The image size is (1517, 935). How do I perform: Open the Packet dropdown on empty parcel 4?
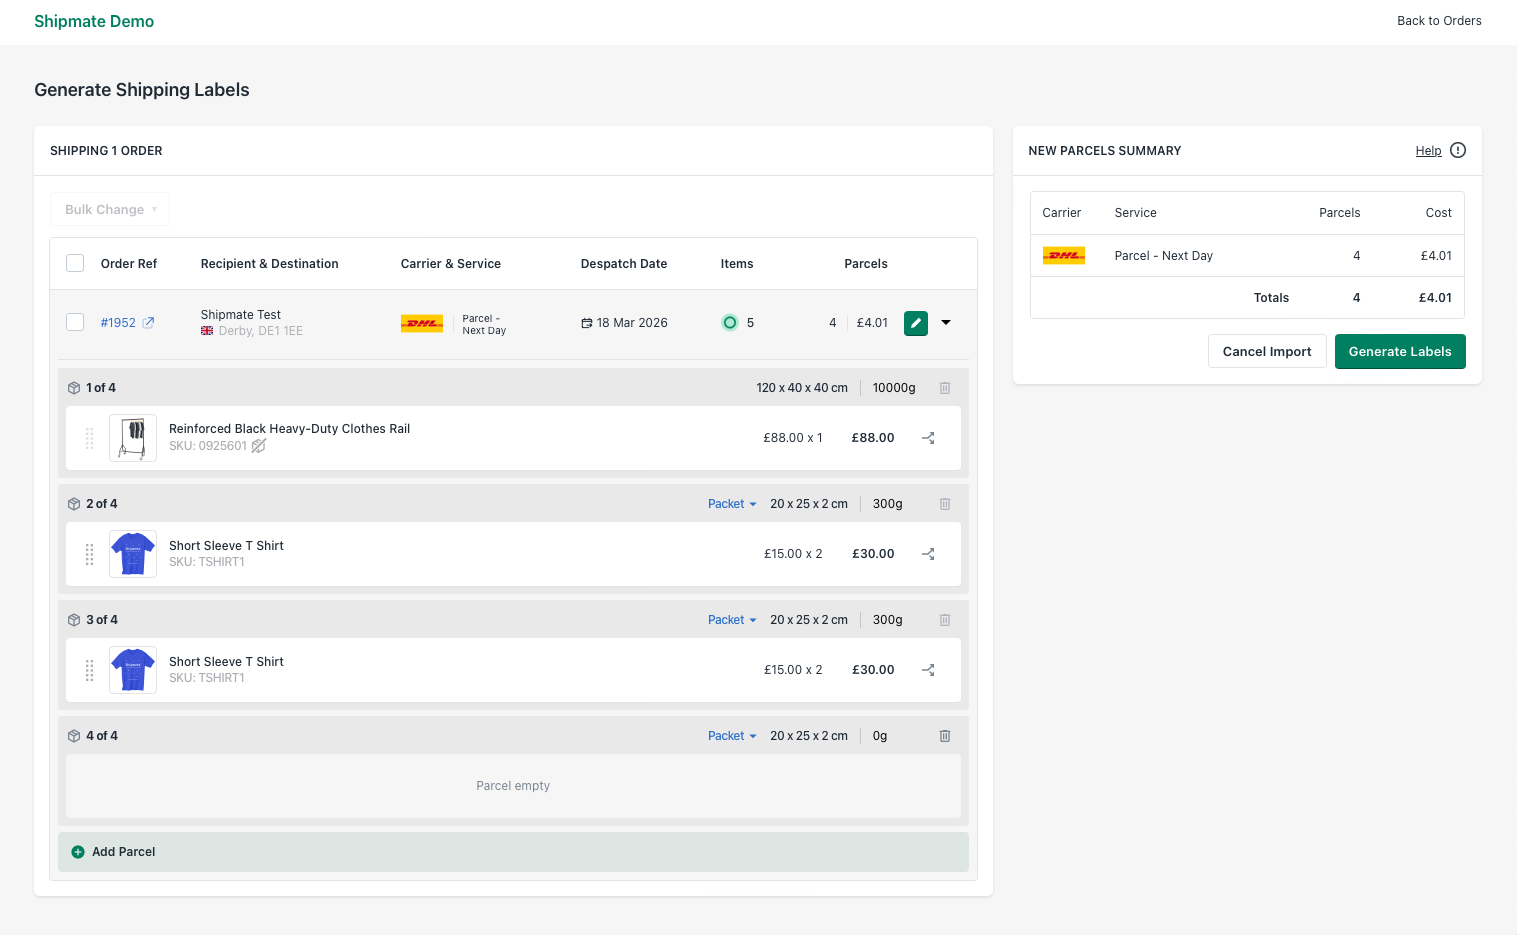tap(731, 735)
